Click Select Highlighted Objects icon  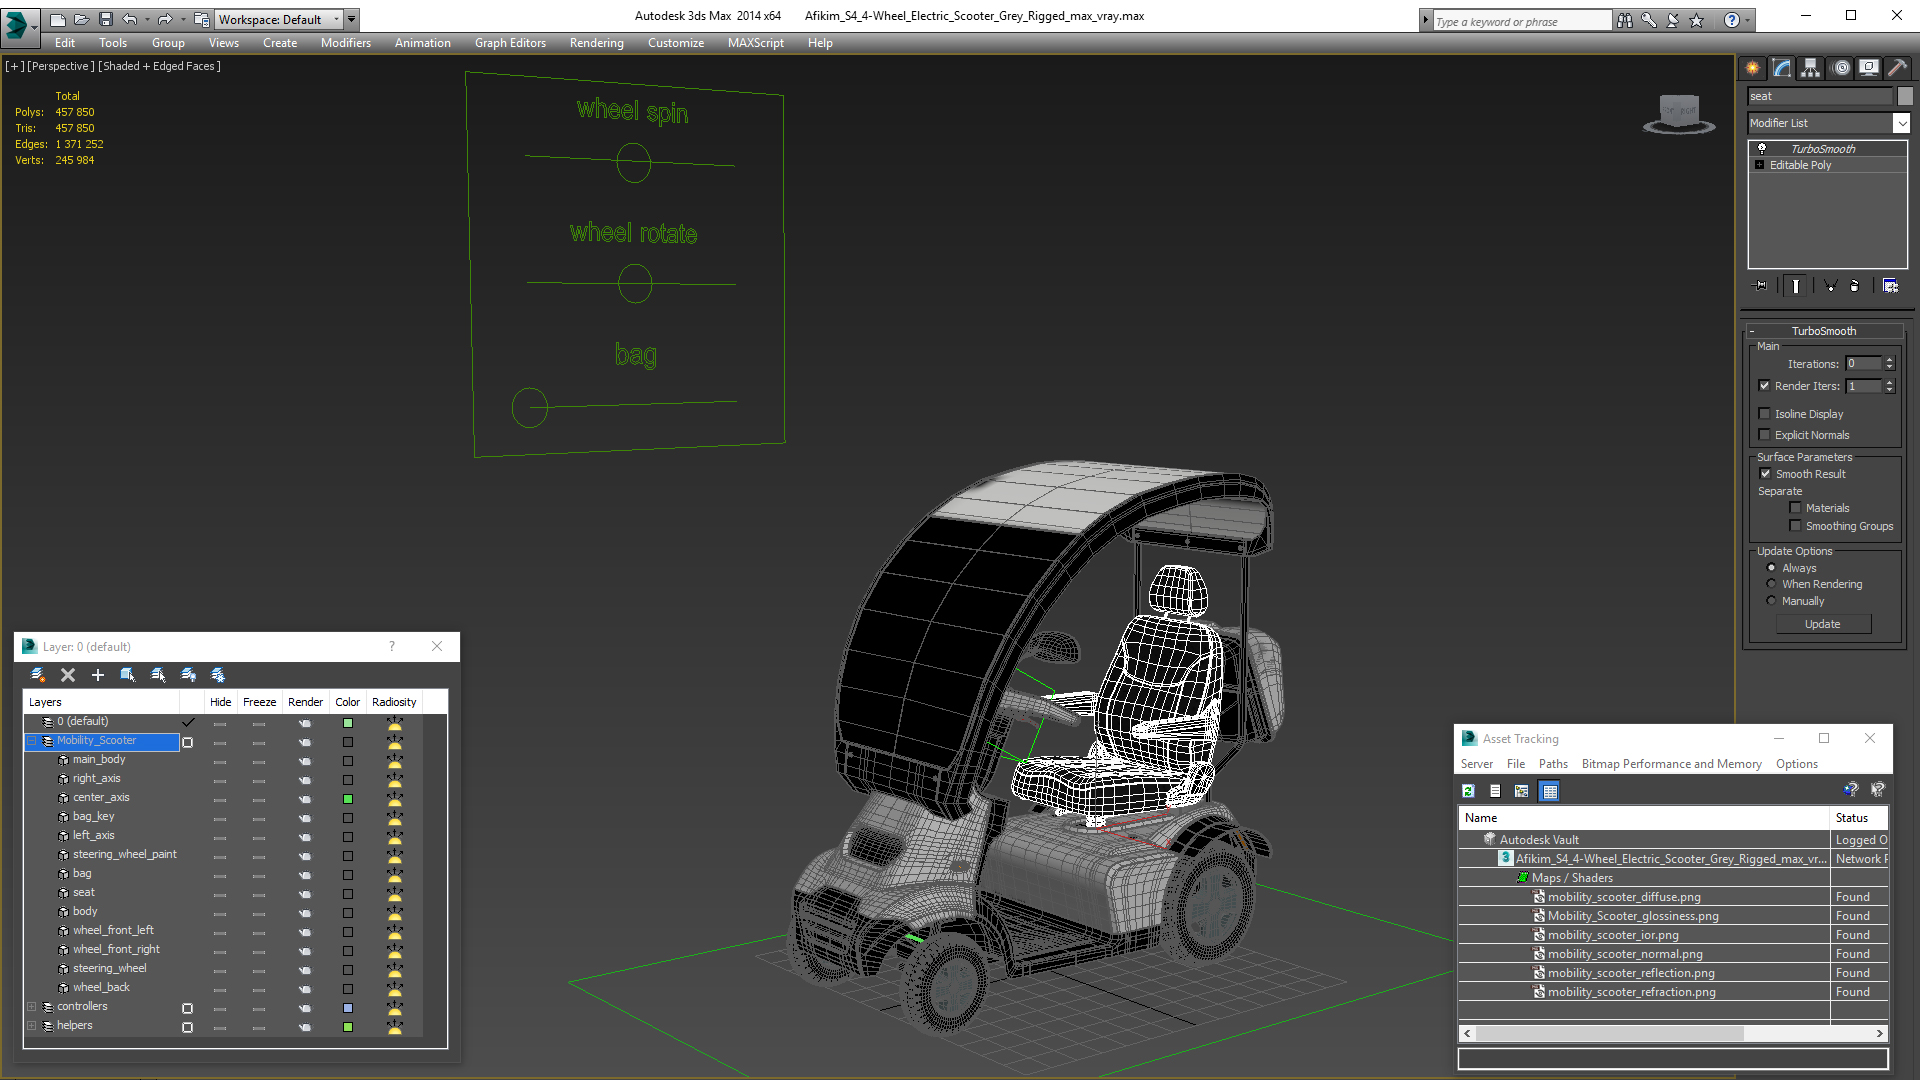(x=128, y=675)
